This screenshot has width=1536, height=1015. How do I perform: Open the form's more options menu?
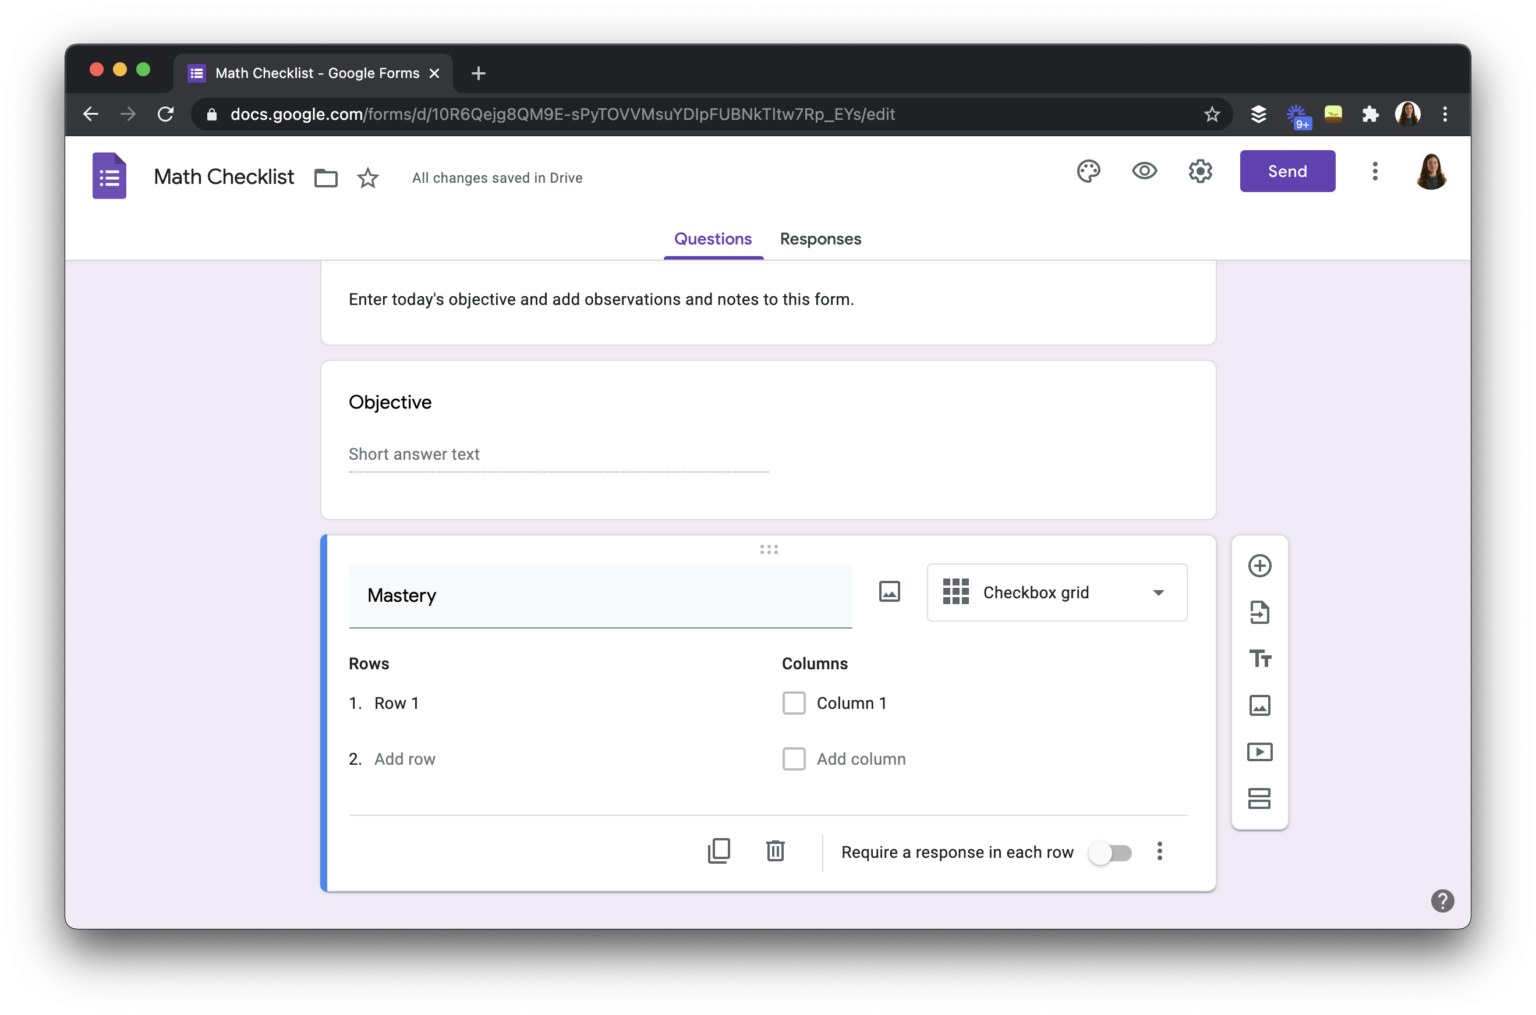[1375, 171]
